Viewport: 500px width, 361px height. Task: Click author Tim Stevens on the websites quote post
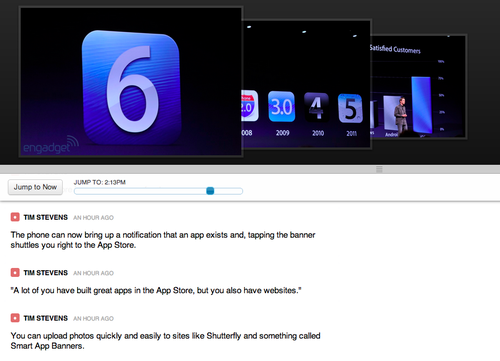tap(46, 273)
